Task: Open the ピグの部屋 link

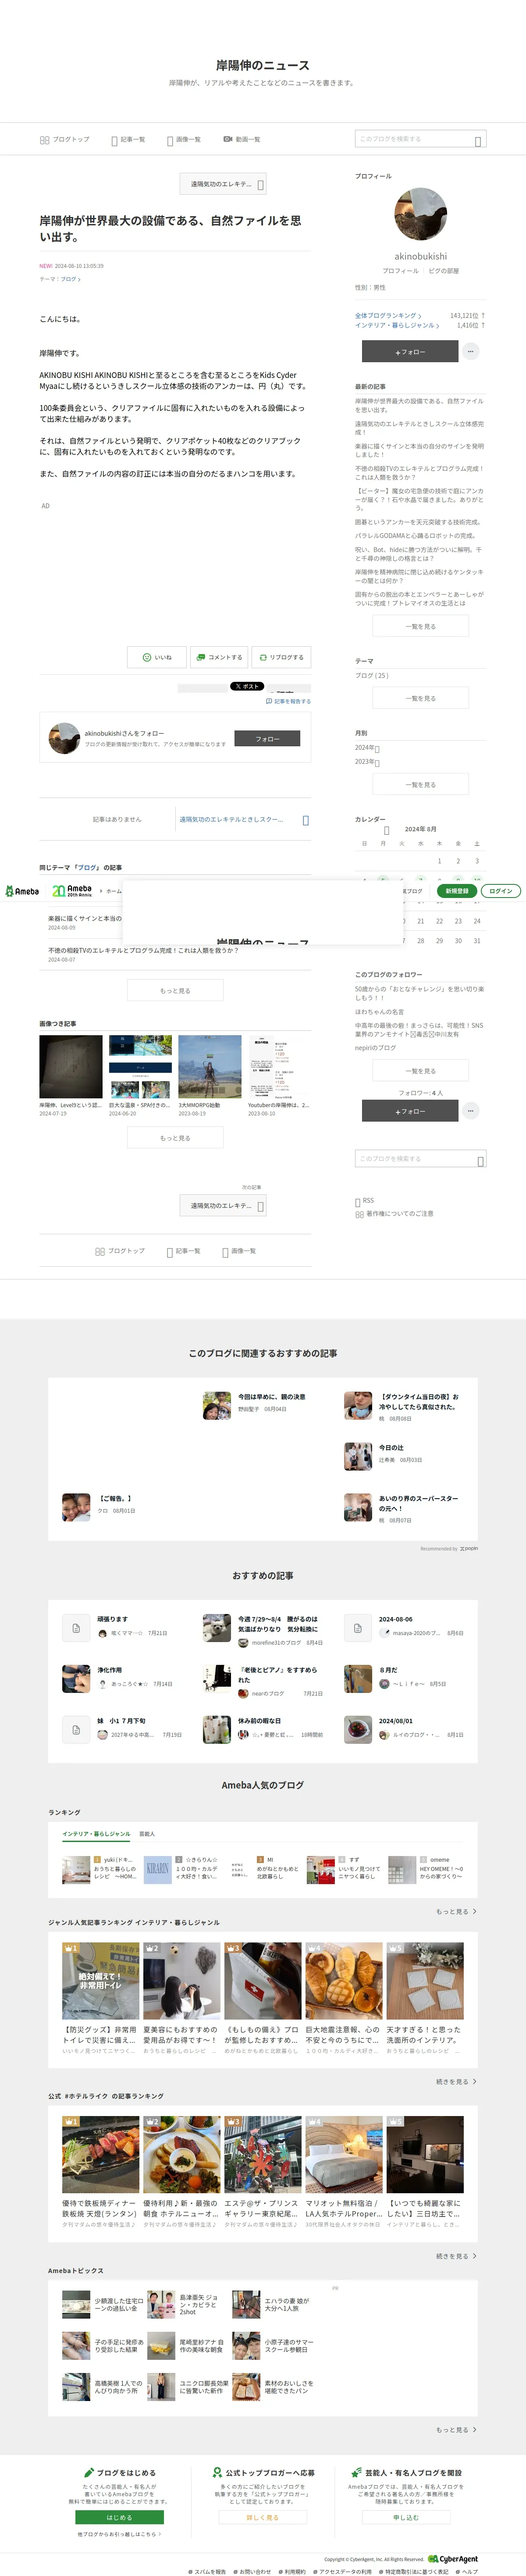Action: pyautogui.click(x=444, y=271)
